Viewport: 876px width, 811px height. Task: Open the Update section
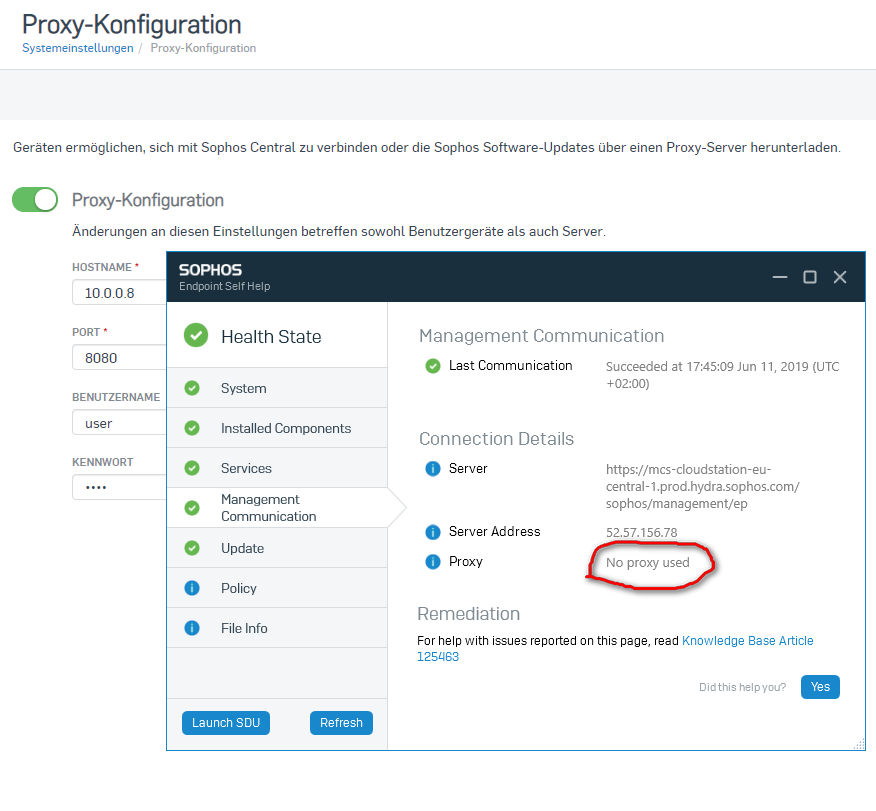point(277,548)
